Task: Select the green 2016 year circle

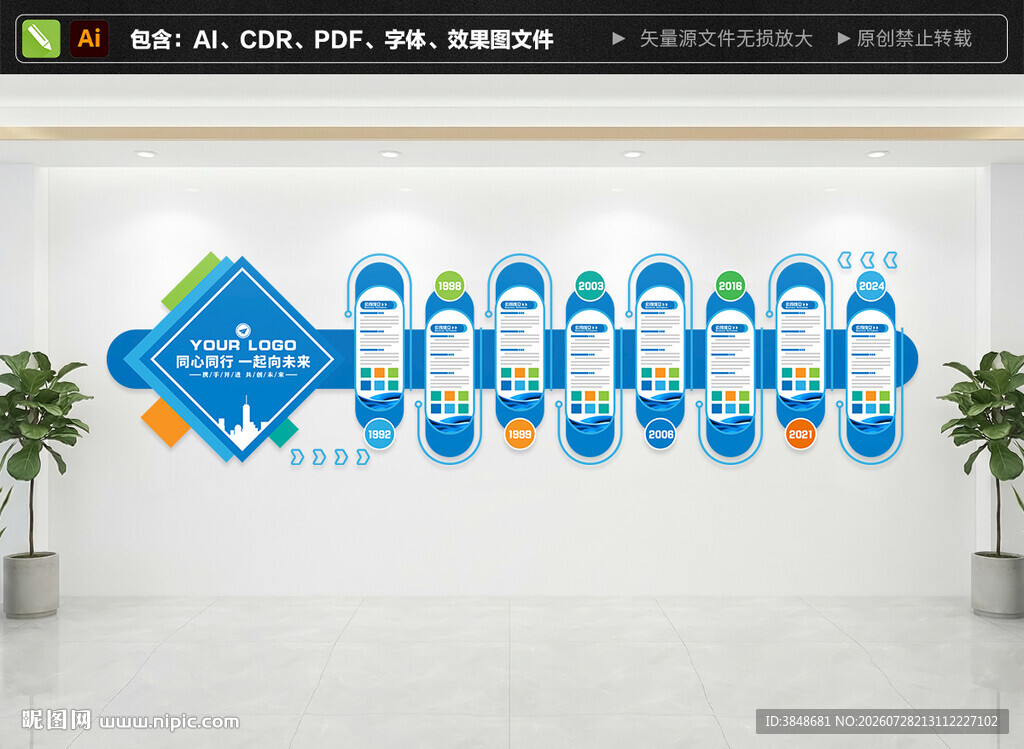Action: coord(730,285)
